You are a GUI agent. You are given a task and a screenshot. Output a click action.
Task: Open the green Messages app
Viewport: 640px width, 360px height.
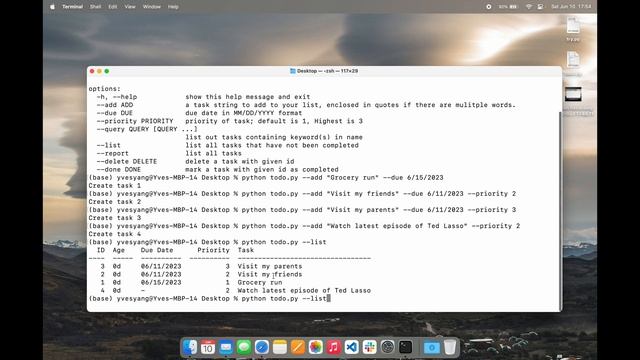244,347
